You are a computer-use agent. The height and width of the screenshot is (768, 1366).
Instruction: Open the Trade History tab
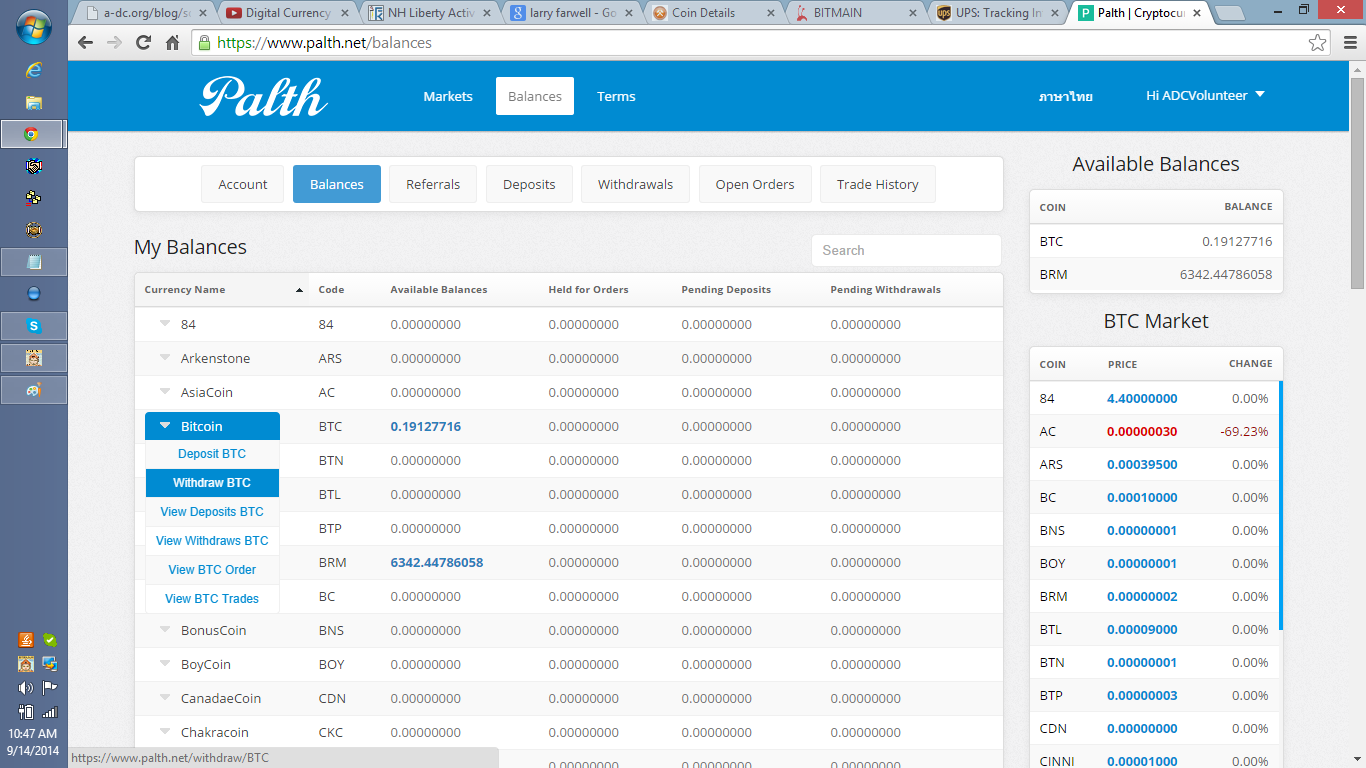click(x=877, y=184)
